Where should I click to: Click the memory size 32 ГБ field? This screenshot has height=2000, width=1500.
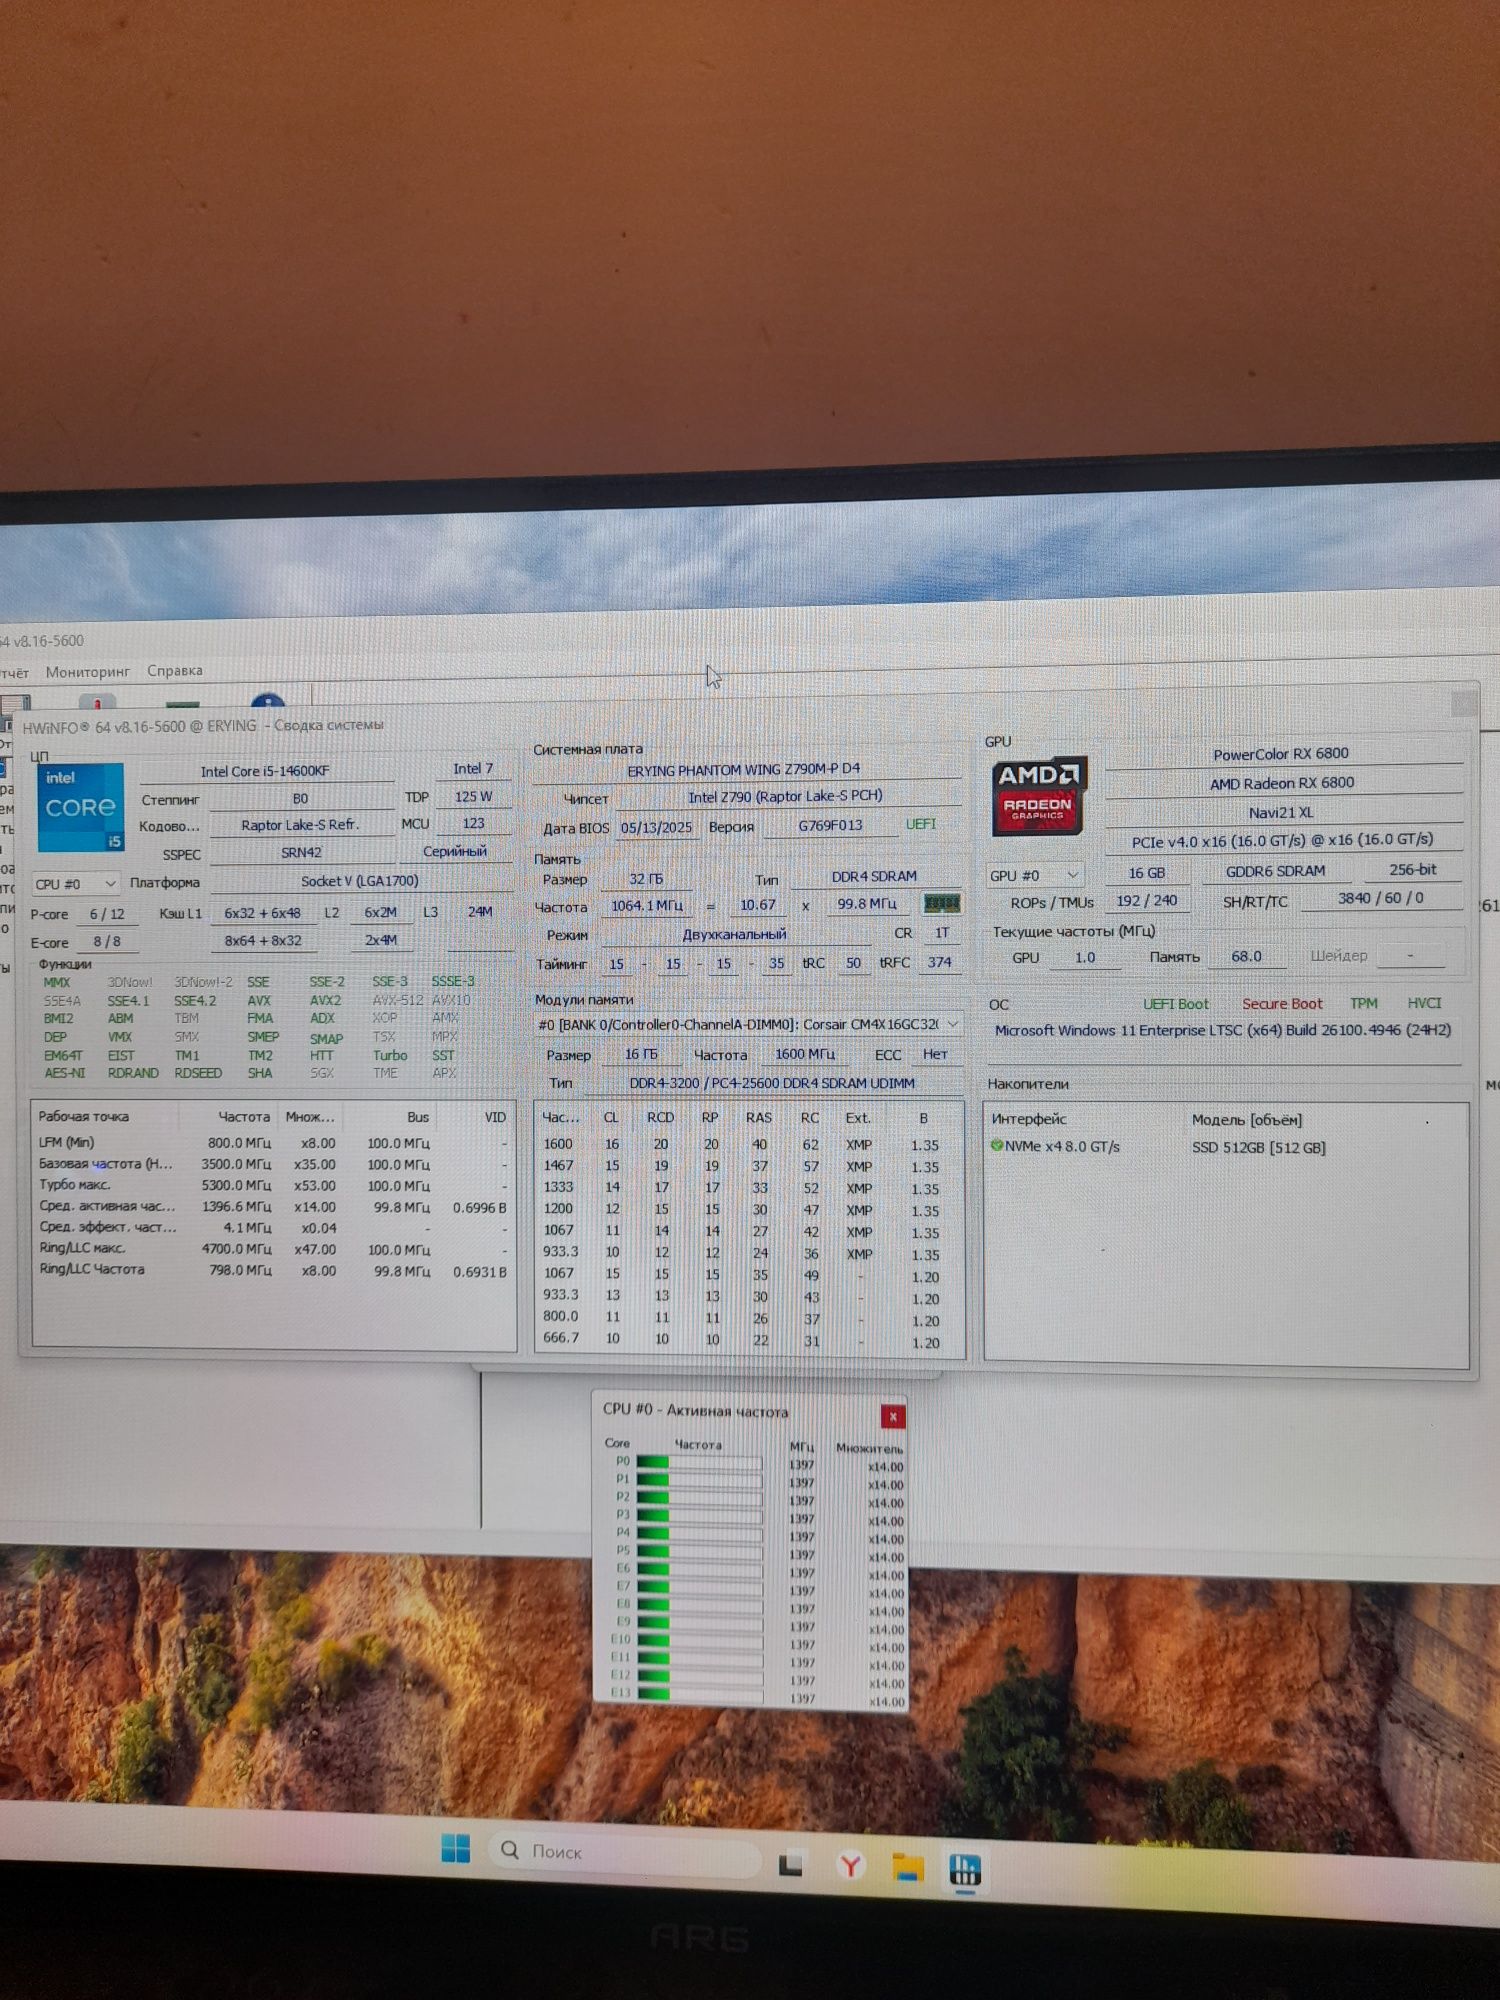point(646,878)
